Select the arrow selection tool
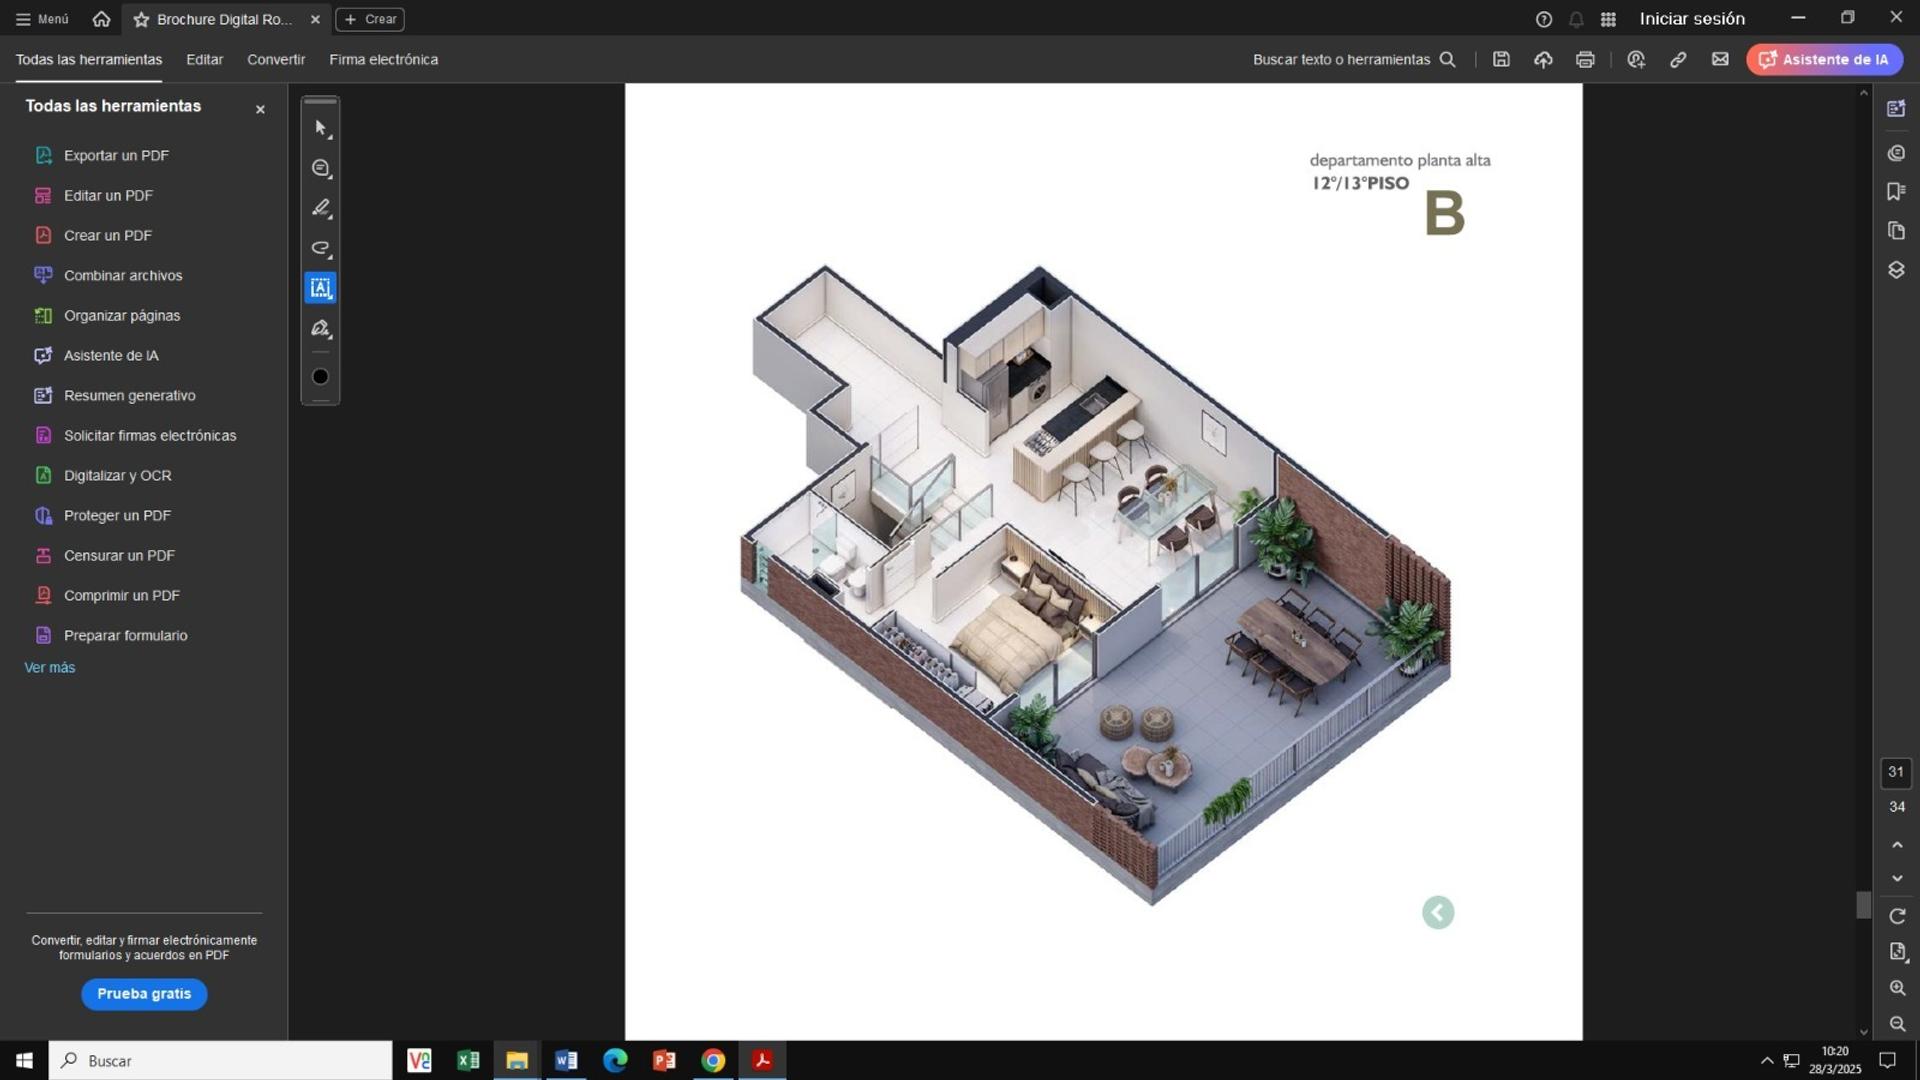Viewport: 1920px width, 1080px height. point(320,128)
